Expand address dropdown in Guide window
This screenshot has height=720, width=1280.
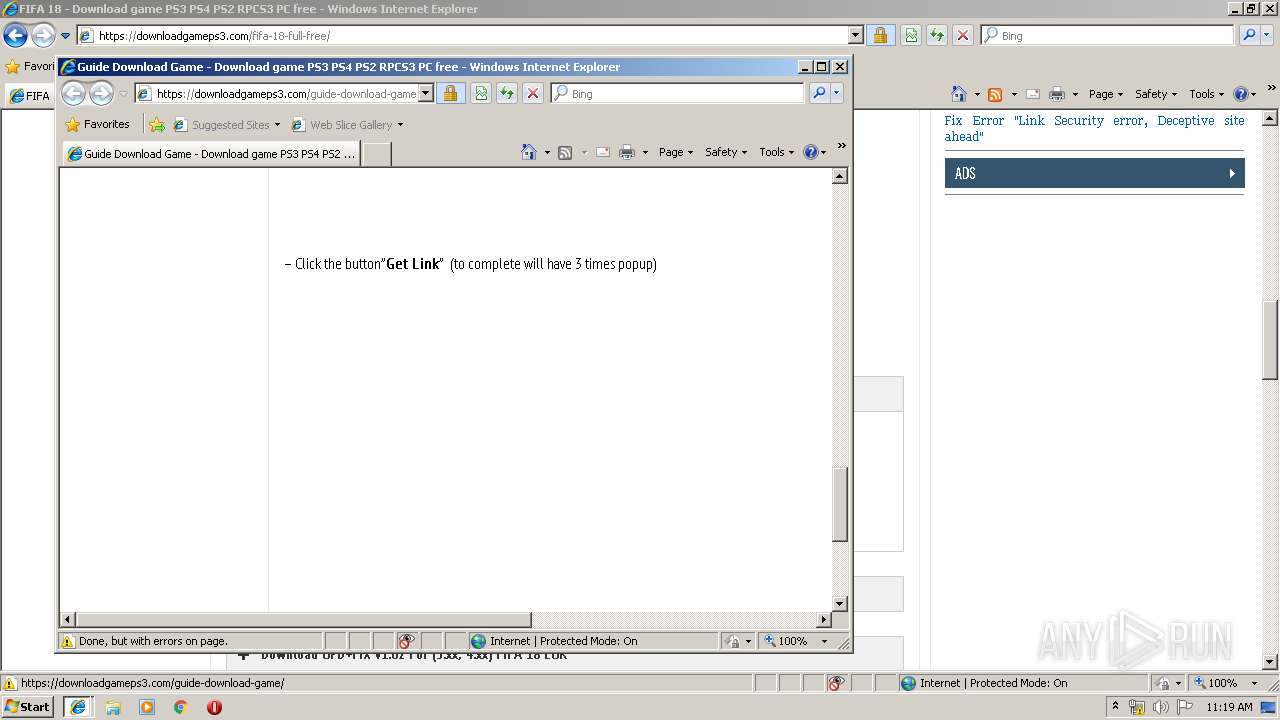(x=425, y=93)
